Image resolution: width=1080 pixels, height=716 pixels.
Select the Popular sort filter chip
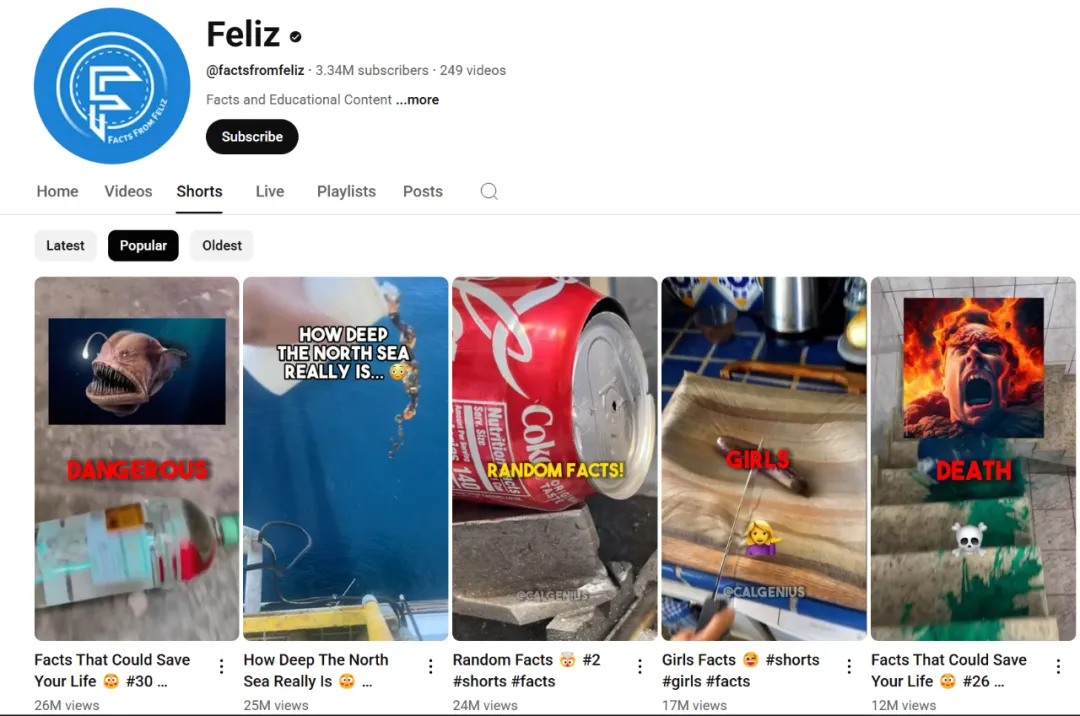click(143, 246)
